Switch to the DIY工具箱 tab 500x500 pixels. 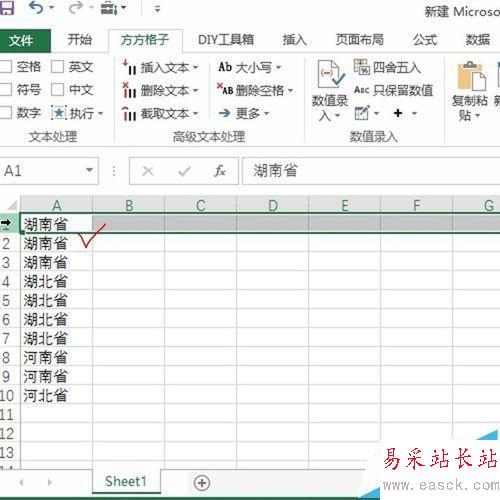pos(226,40)
